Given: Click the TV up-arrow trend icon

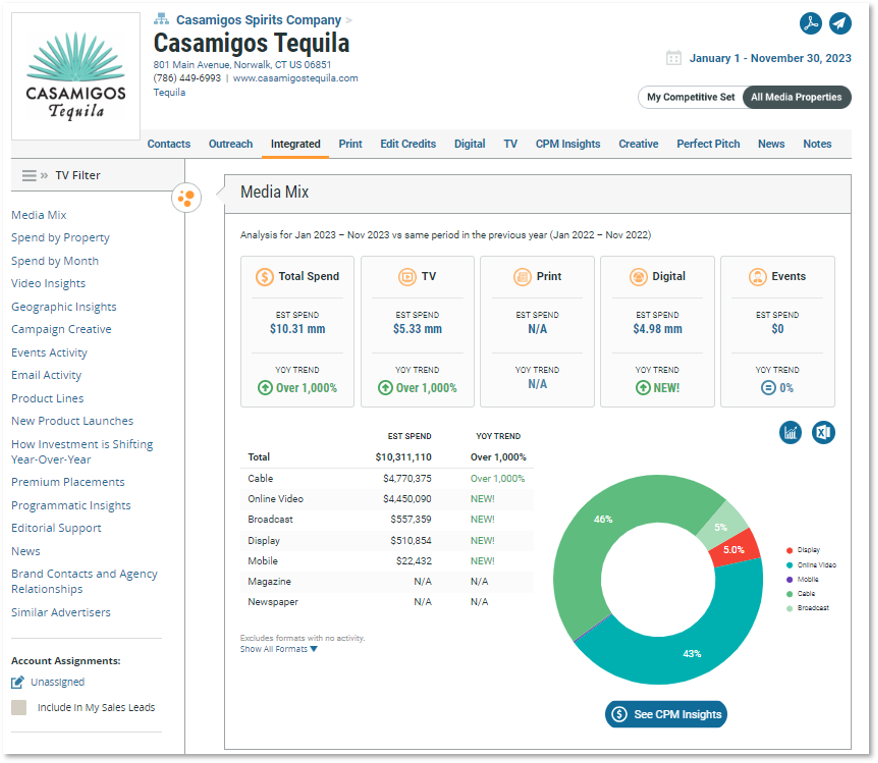Looking at the screenshot, I should click(x=385, y=387).
